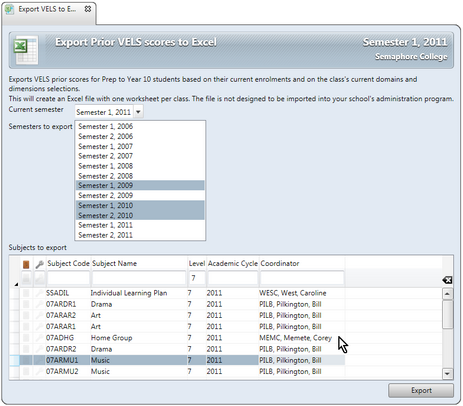Tick the checkbox for the SSADIL row
The image size is (463, 406).
coord(26,293)
